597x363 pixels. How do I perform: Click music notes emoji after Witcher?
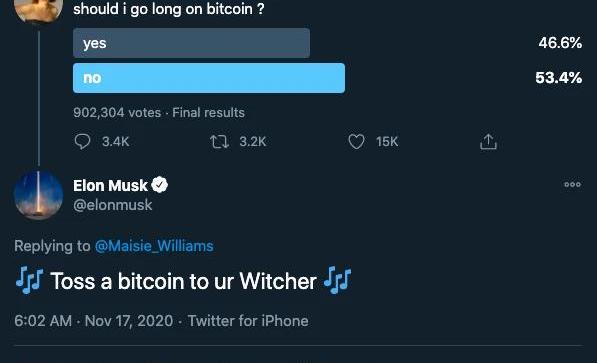click(337, 280)
